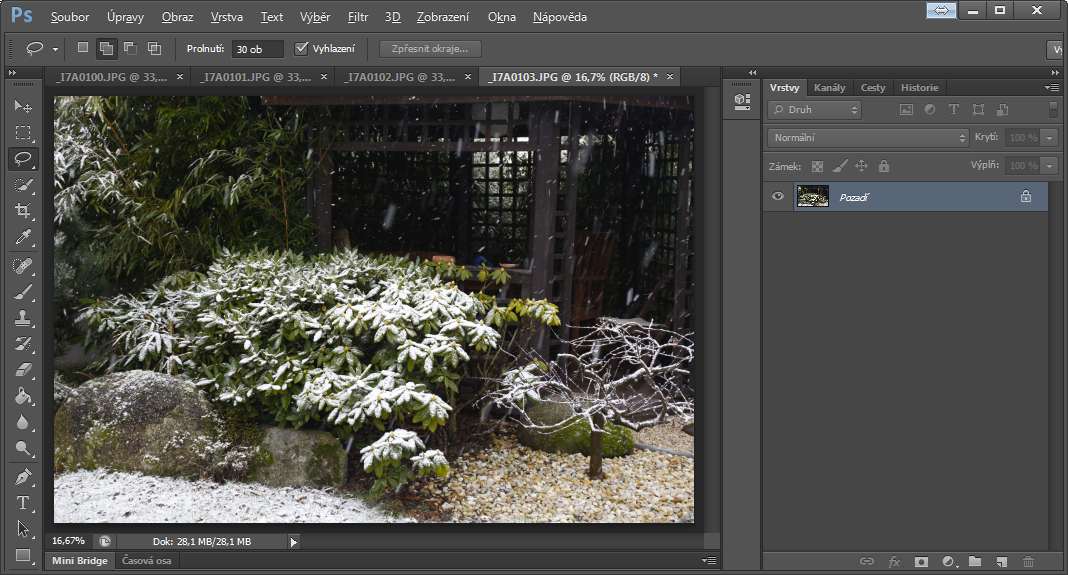Toggle the layer filter switch on
1068x575 pixels.
tap(1053, 110)
